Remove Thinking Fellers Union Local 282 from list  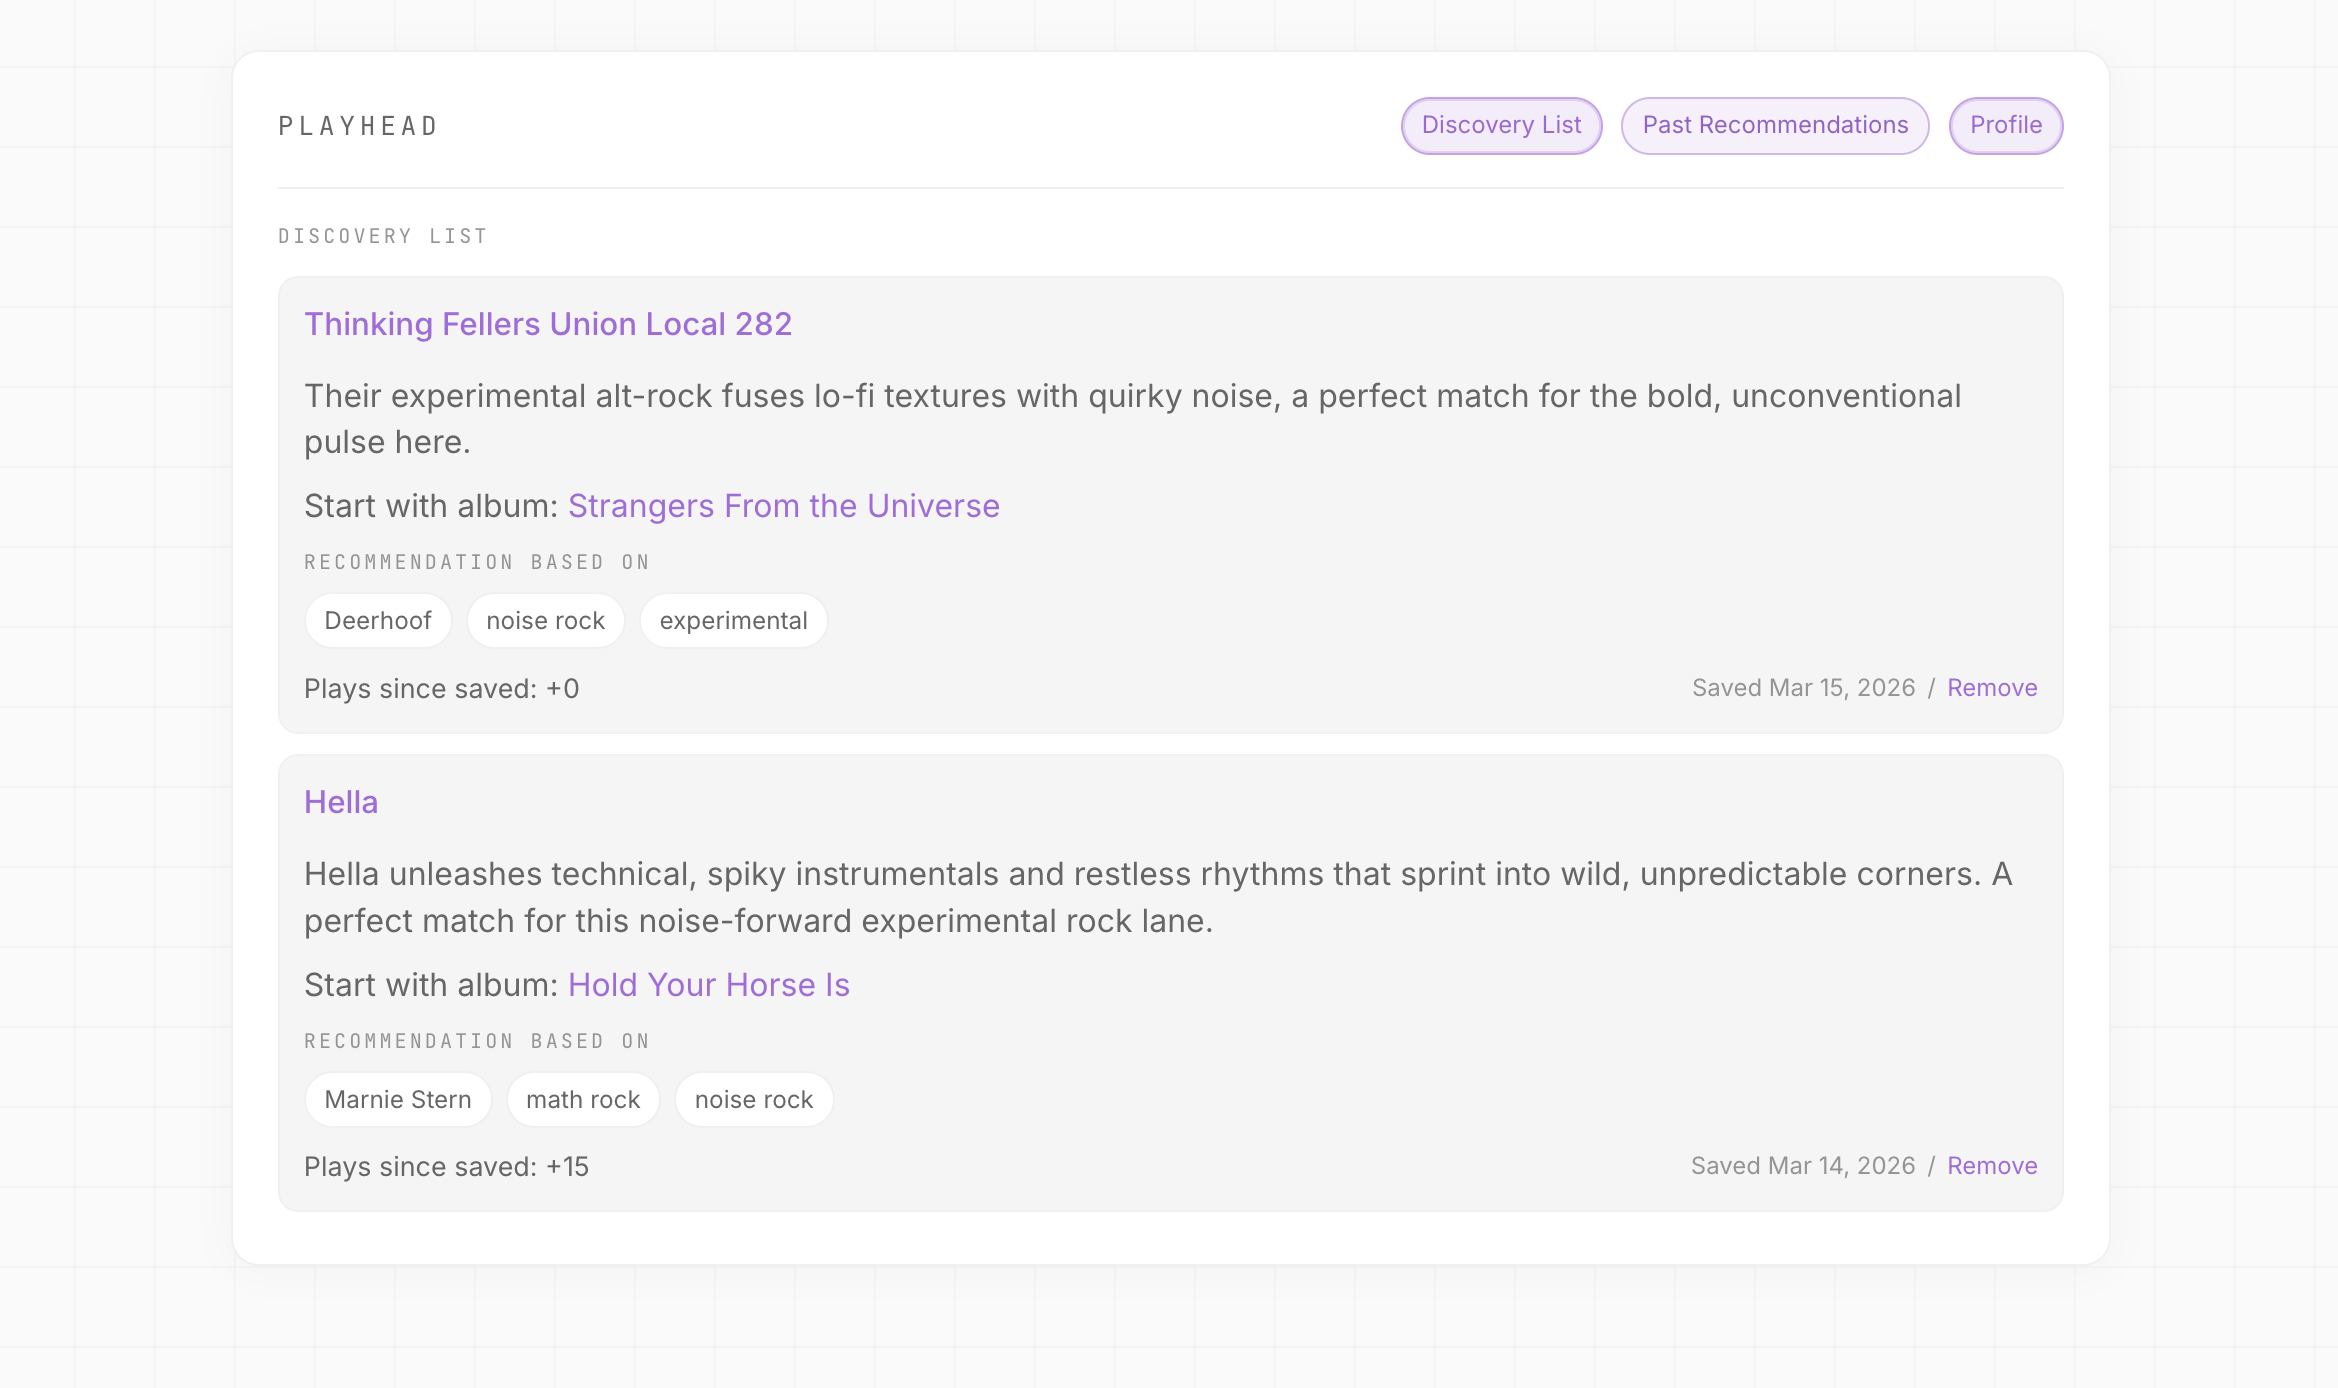coord(1991,687)
